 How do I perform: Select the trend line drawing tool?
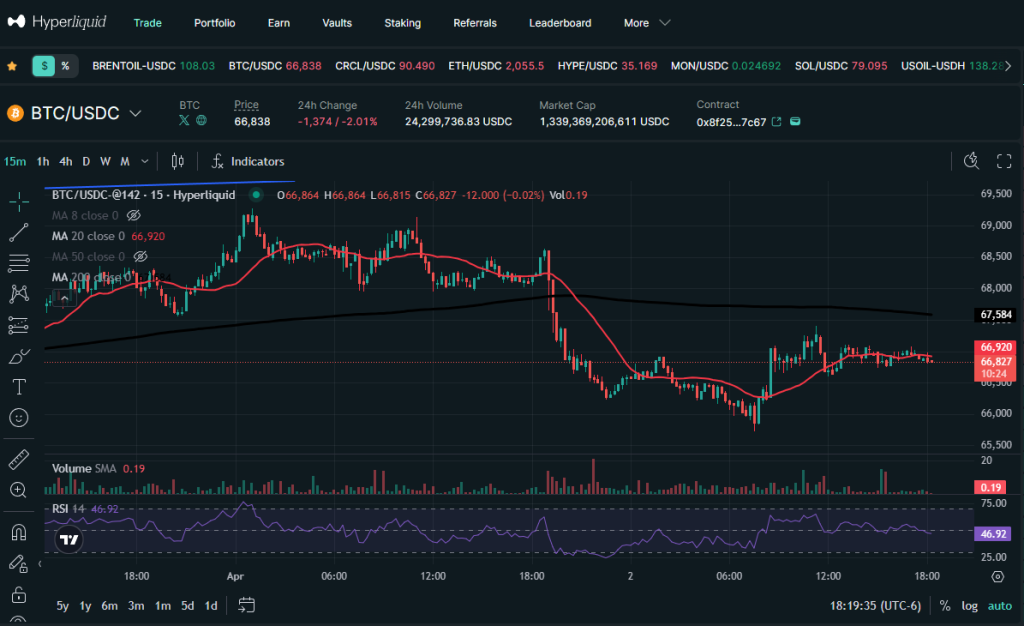coord(18,233)
